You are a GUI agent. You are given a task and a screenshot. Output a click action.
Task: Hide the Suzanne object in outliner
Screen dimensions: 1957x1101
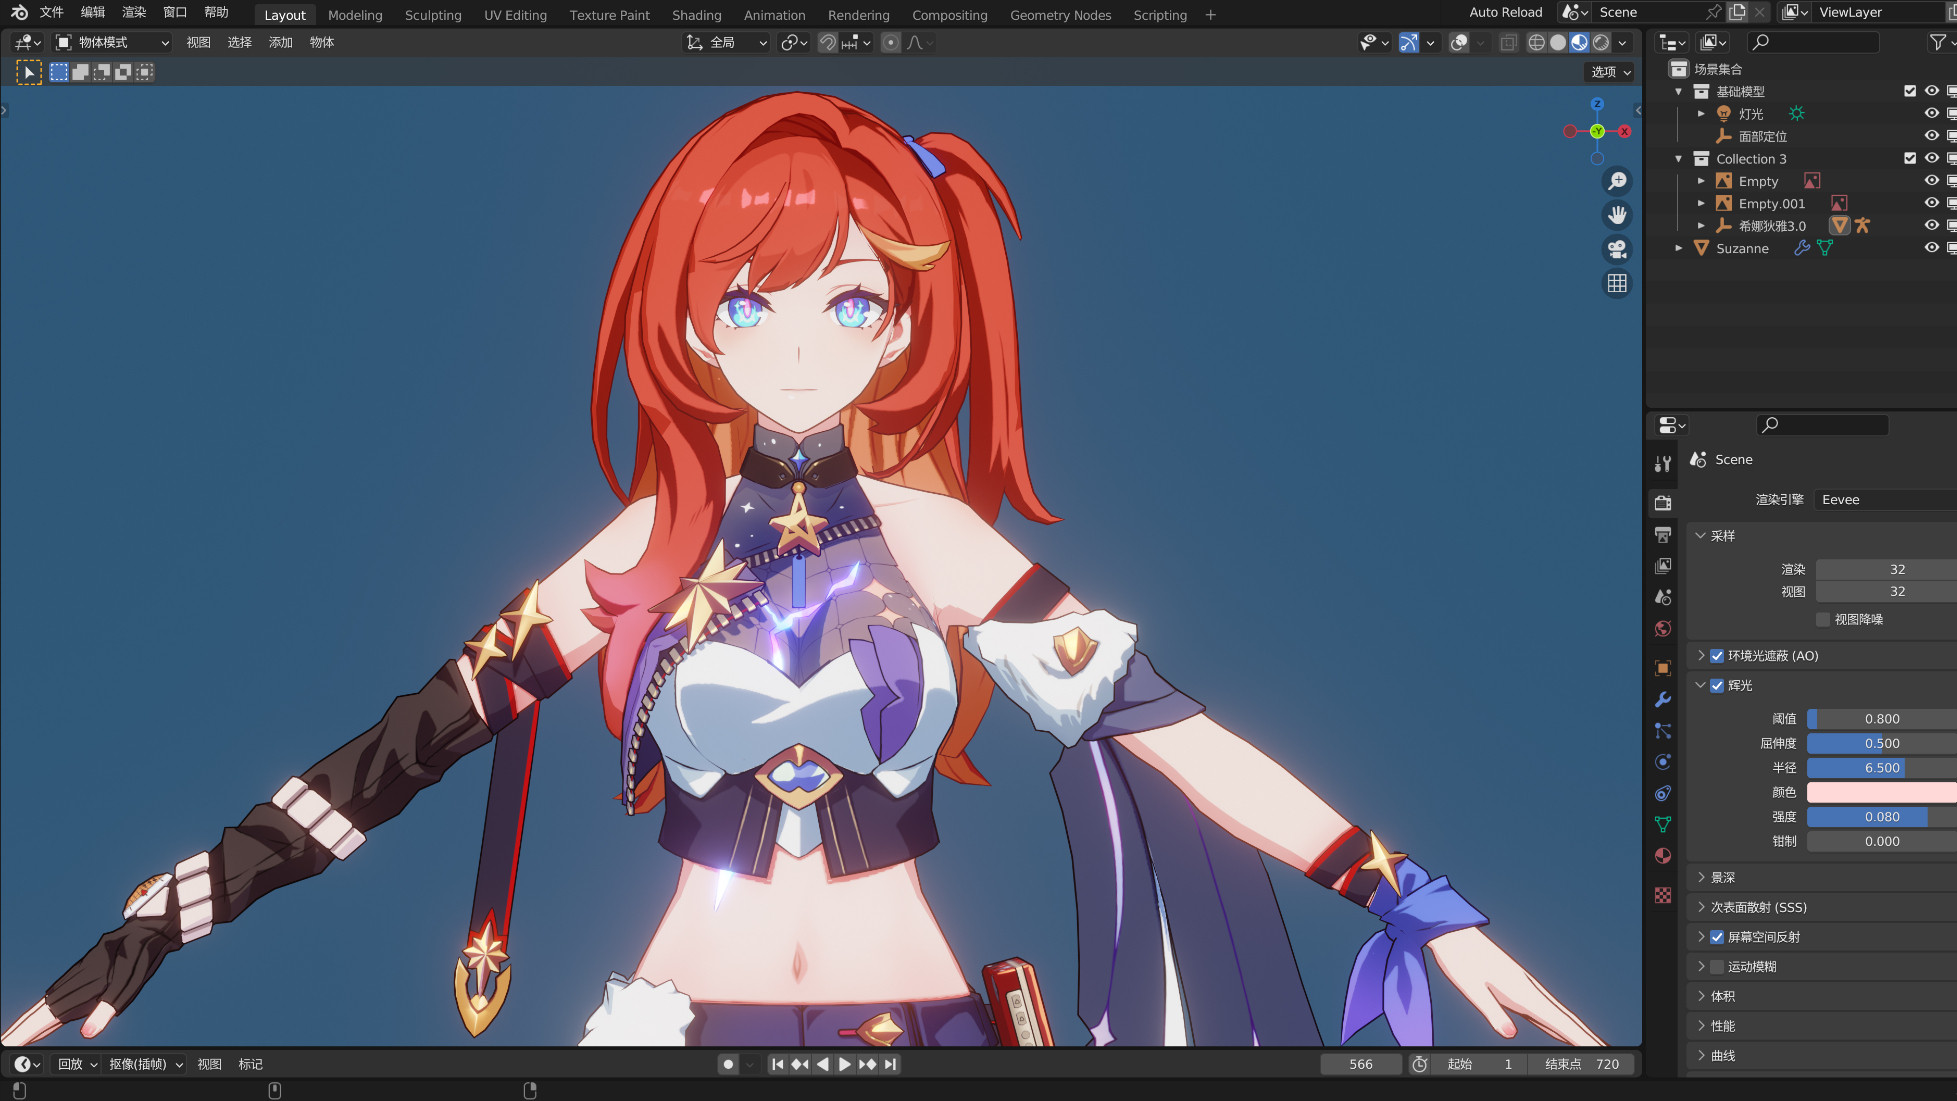pos(1931,248)
